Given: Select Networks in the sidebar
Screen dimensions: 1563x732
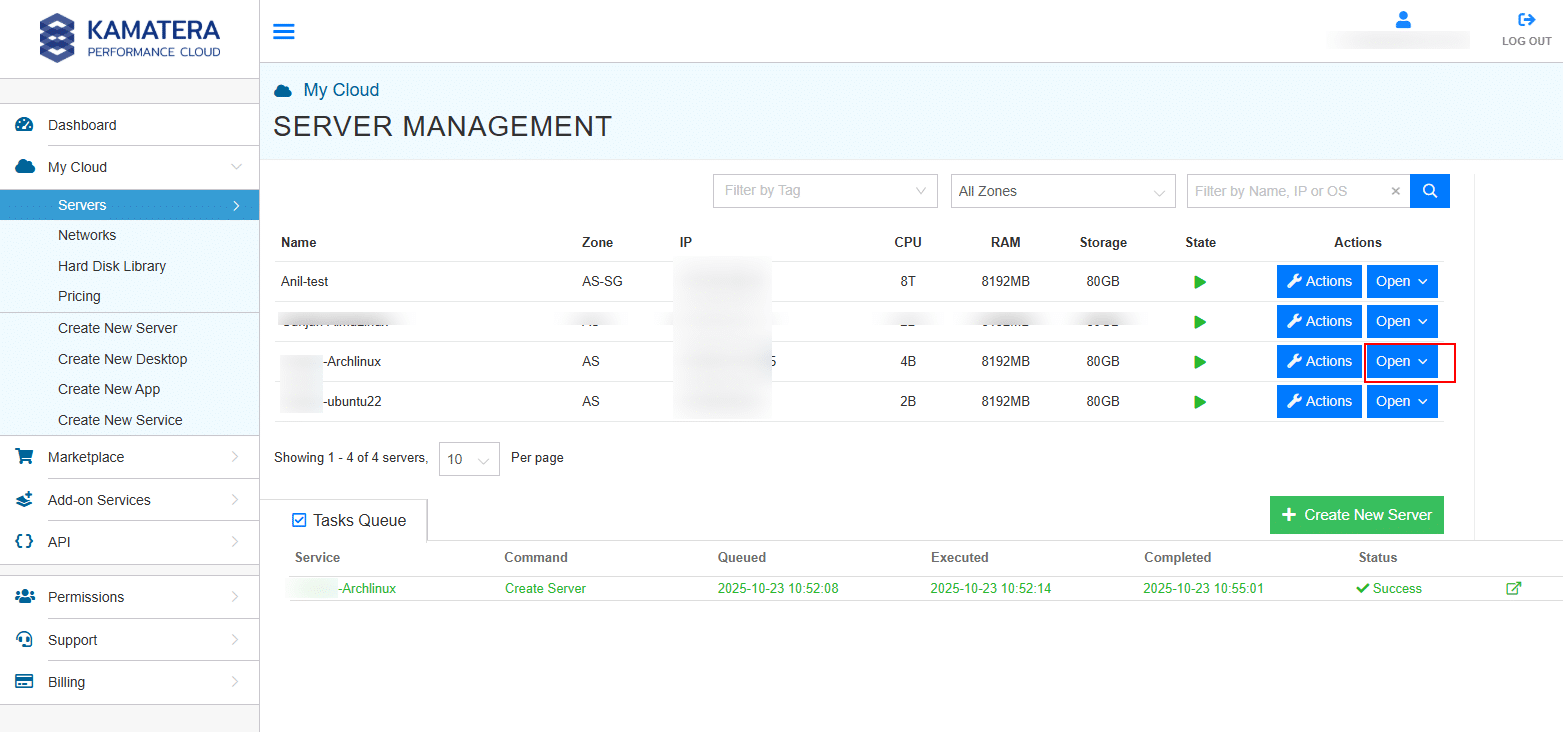Looking at the screenshot, I should [87, 235].
